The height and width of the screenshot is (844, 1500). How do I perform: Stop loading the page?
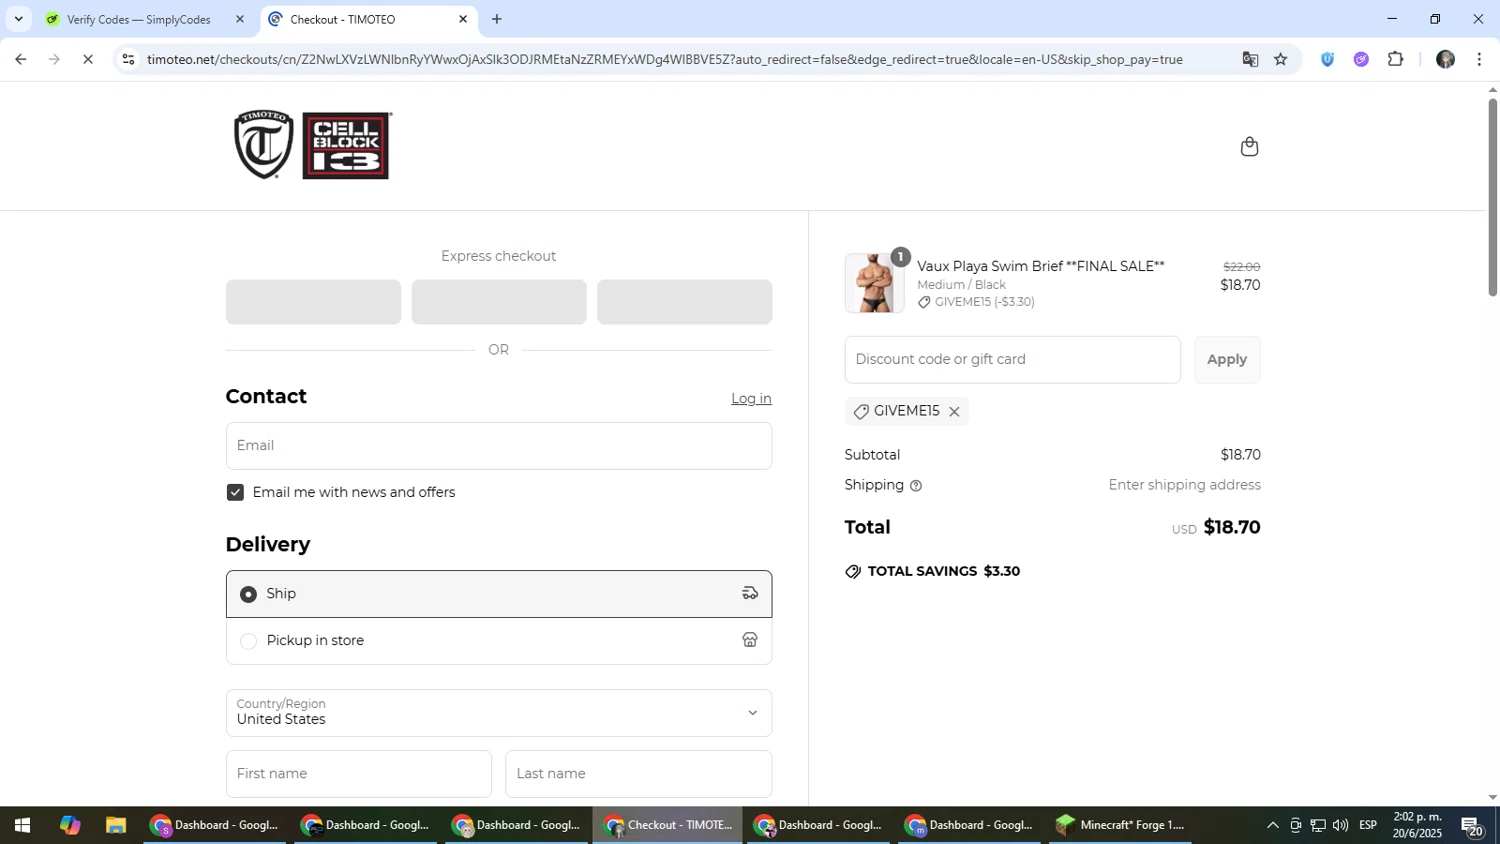pos(88,60)
